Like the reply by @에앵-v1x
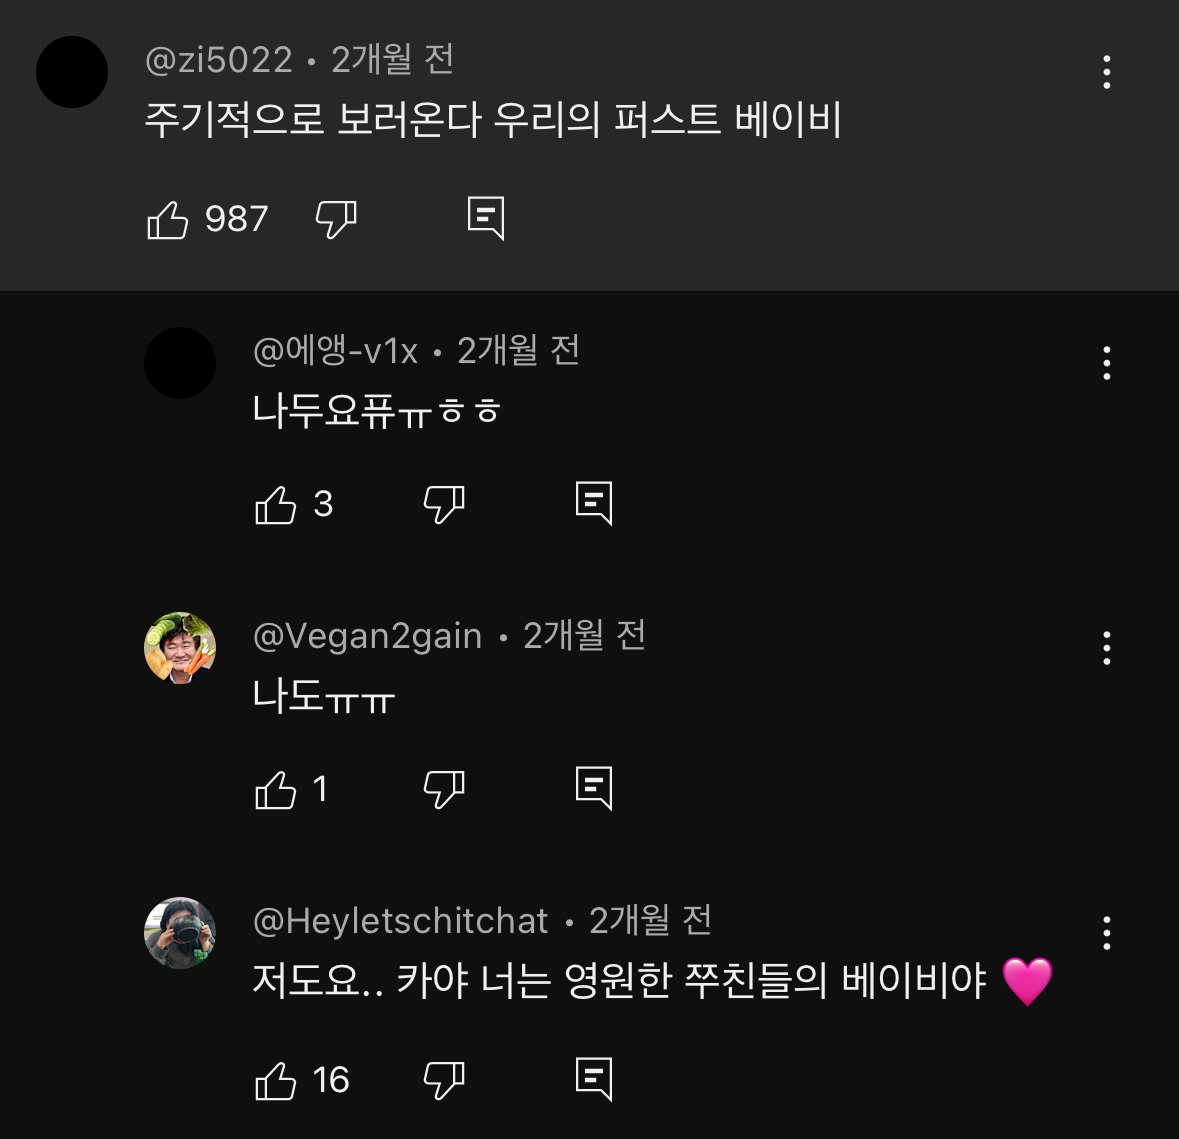The image size is (1179, 1139). pyautogui.click(x=276, y=505)
